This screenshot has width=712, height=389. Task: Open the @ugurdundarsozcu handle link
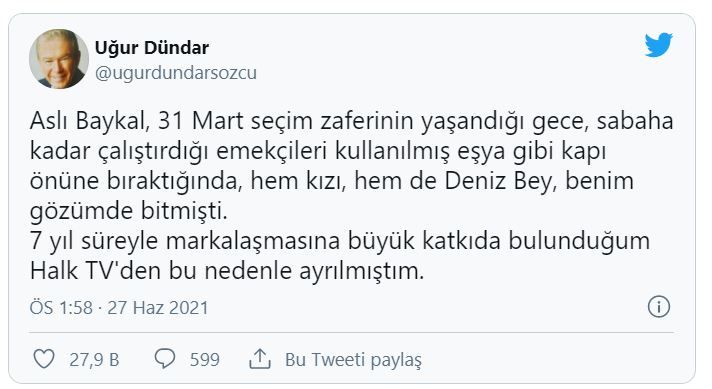coord(176,73)
